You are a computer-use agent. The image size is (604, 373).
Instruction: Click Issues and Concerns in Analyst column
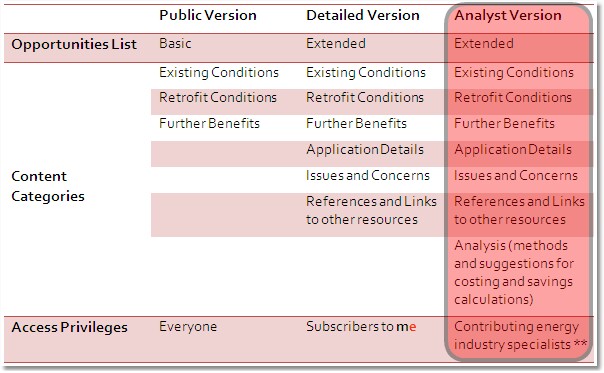coord(515,176)
